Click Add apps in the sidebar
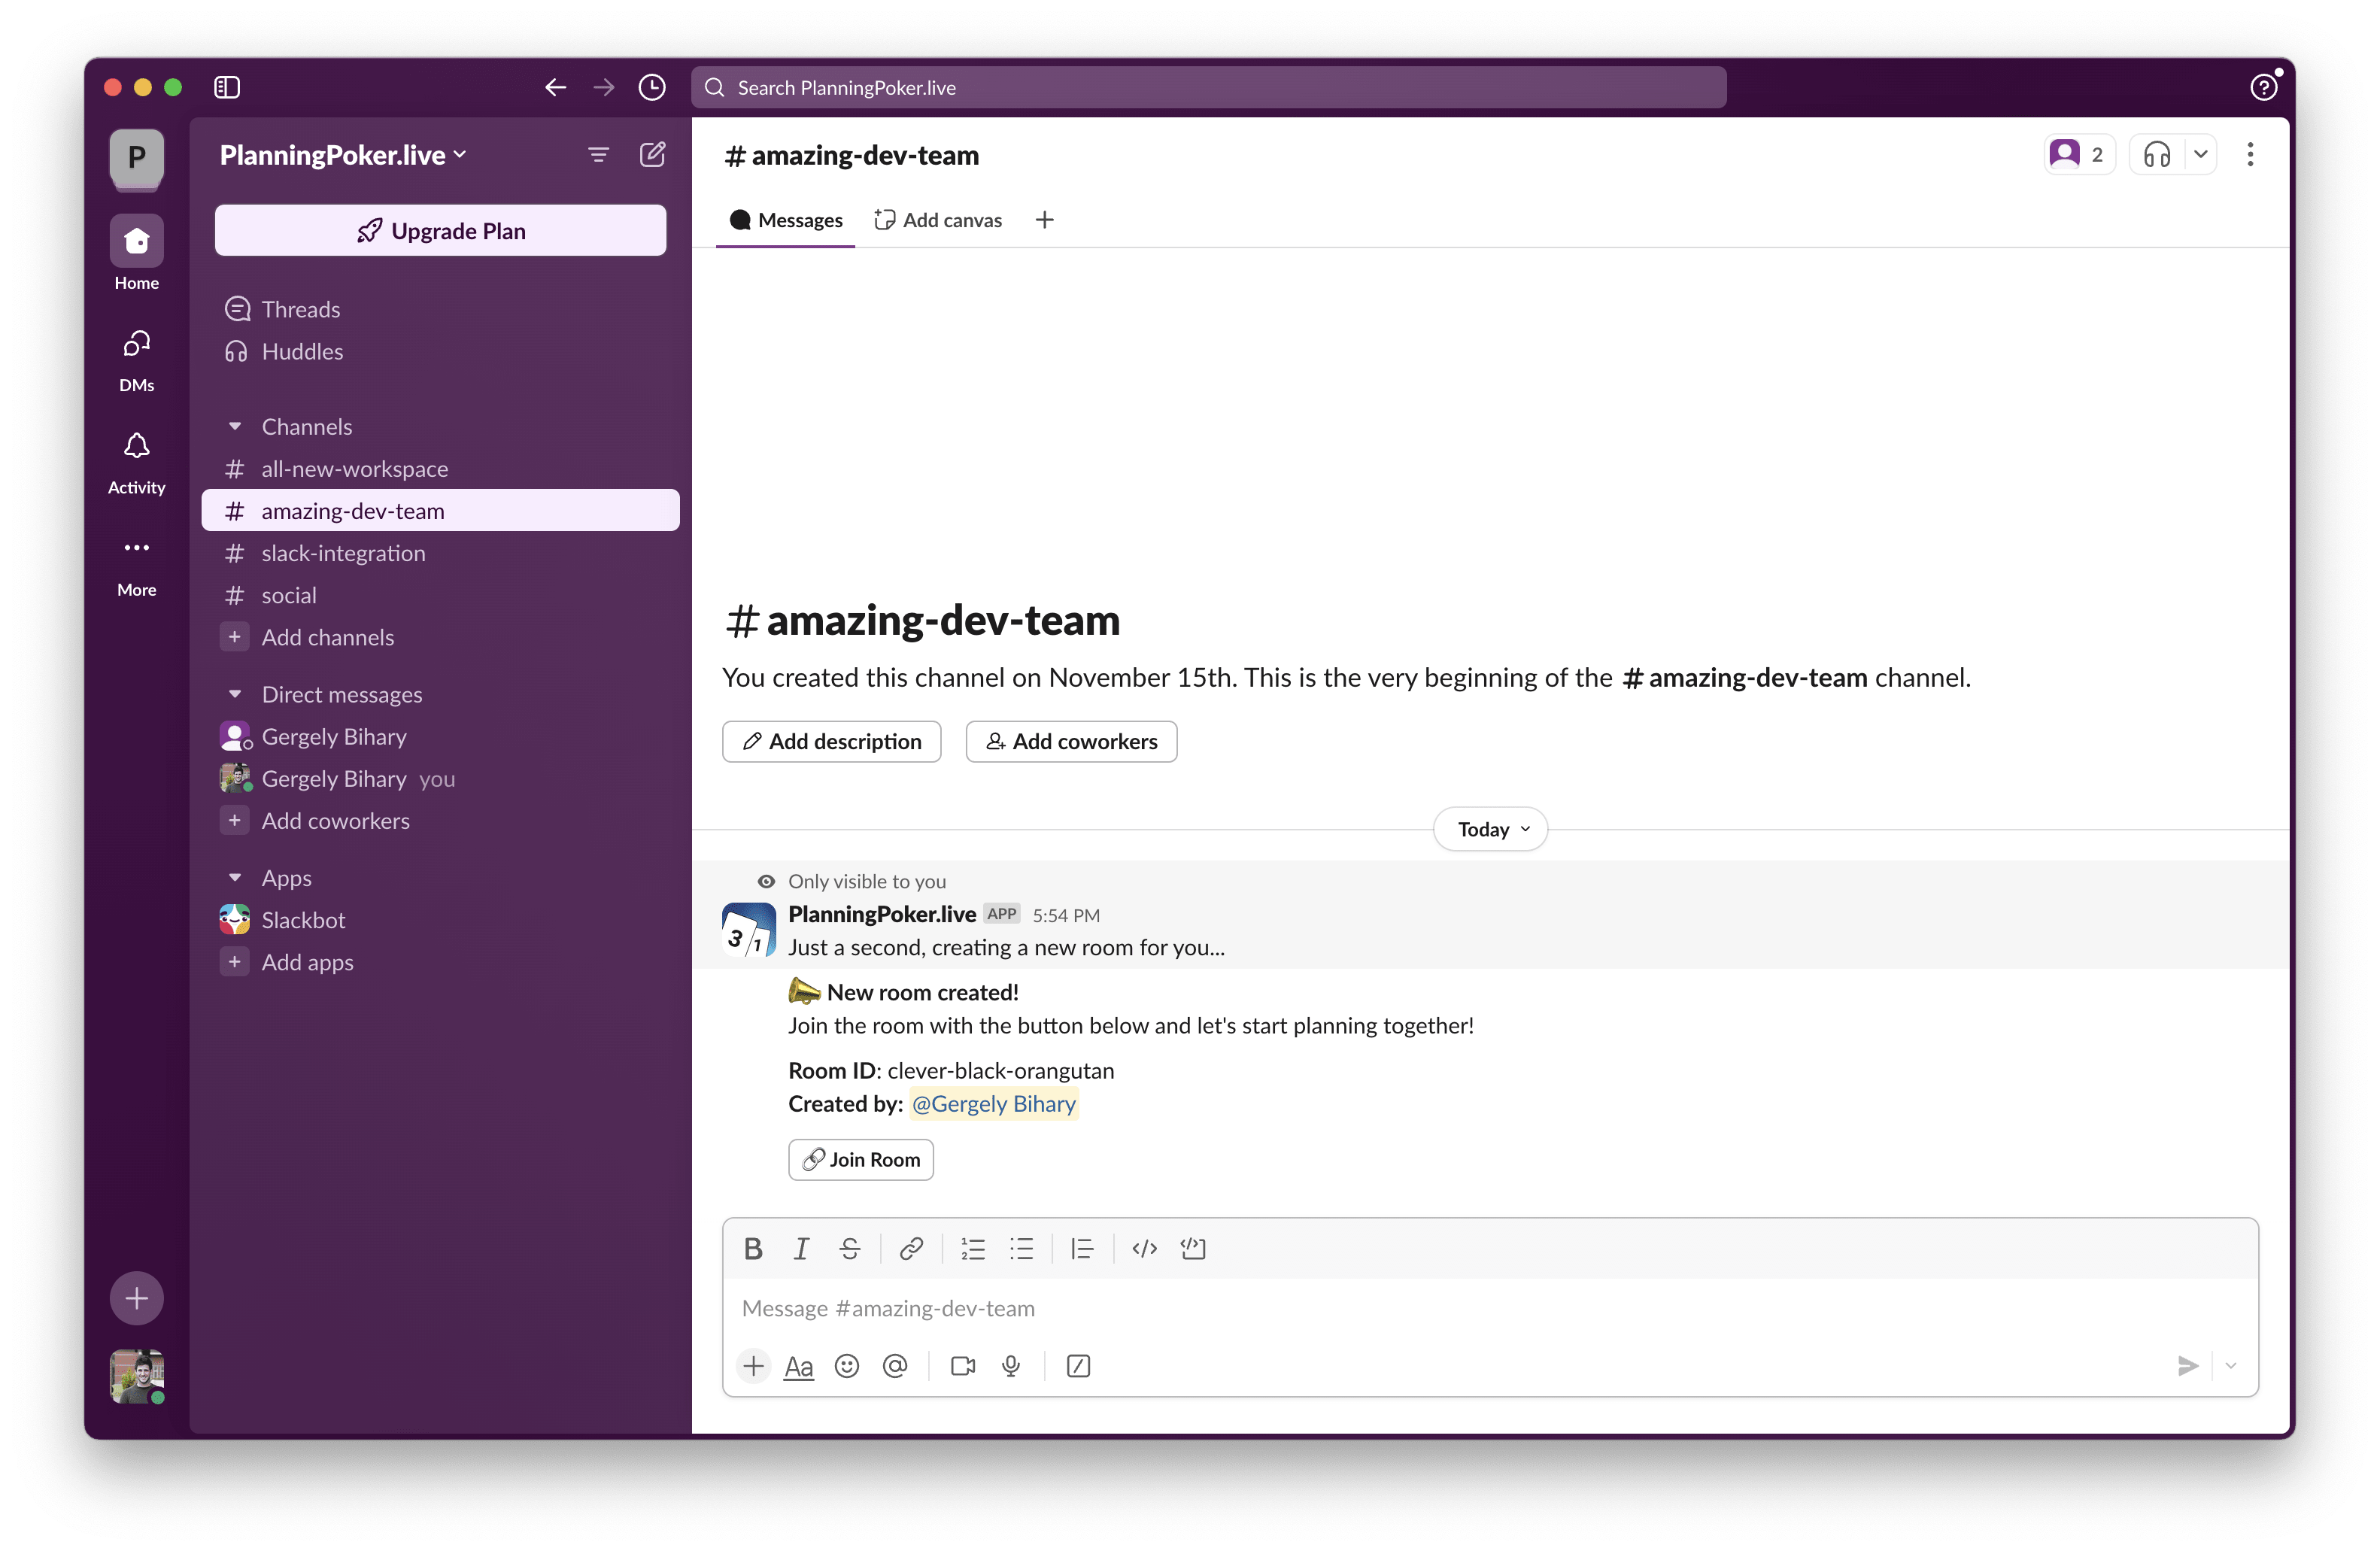Image resolution: width=2380 pixels, height=1551 pixels. (440, 962)
